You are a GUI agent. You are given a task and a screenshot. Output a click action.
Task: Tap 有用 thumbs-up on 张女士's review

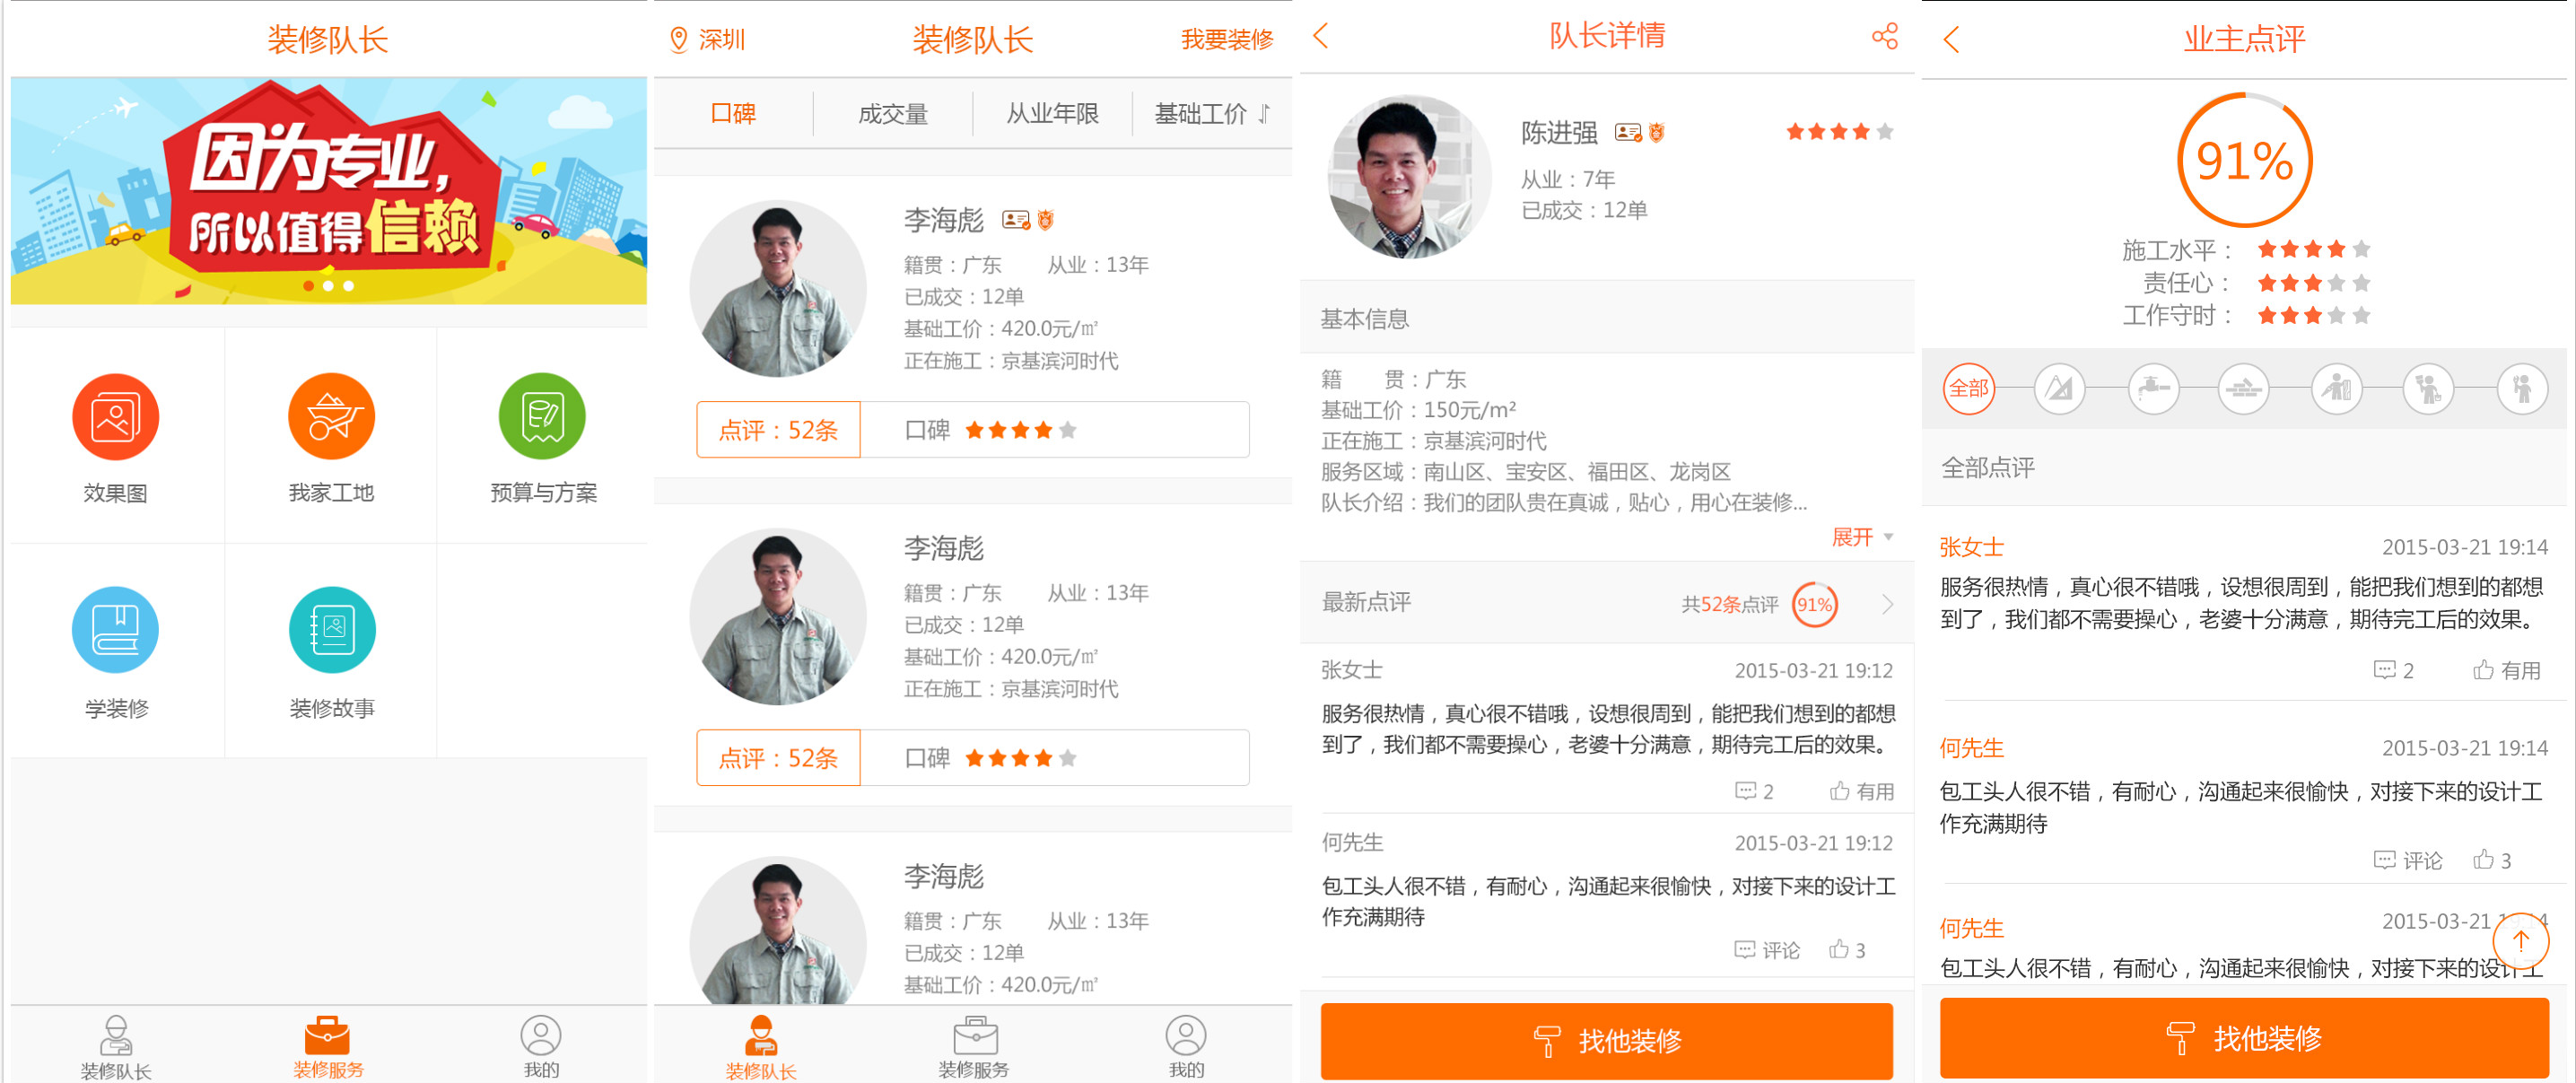tap(2507, 670)
